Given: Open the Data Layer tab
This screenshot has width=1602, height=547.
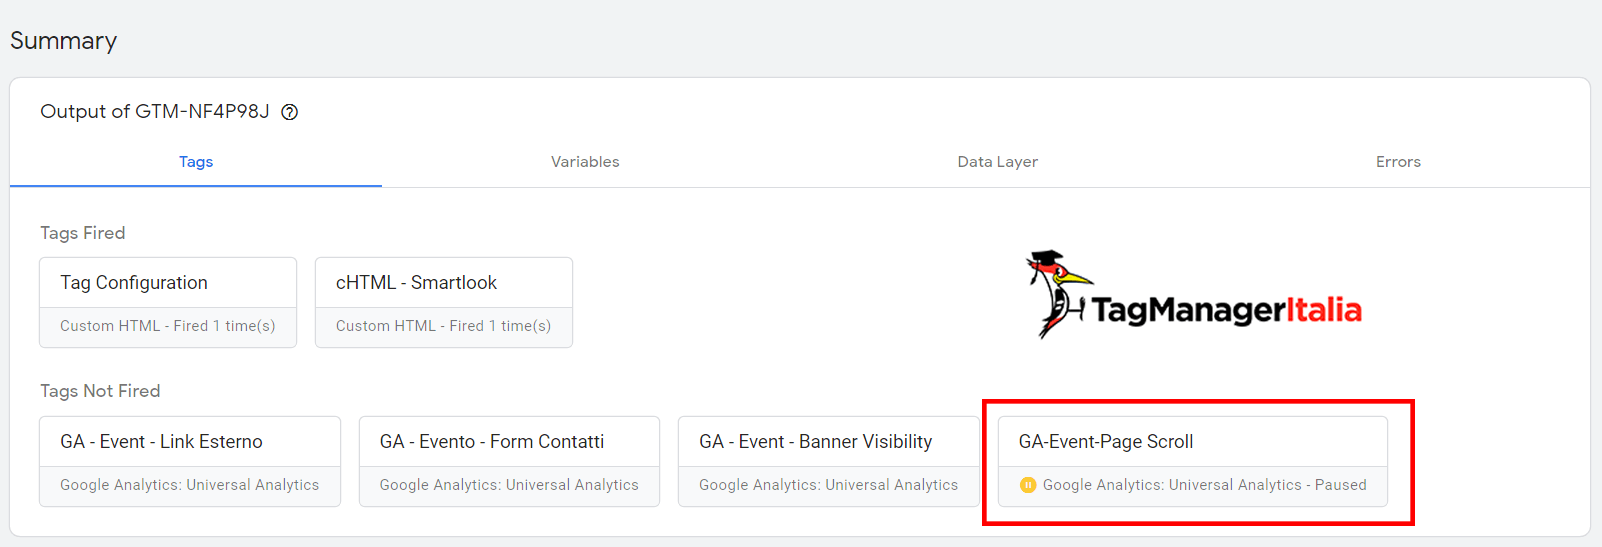Looking at the screenshot, I should click(997, 162).
